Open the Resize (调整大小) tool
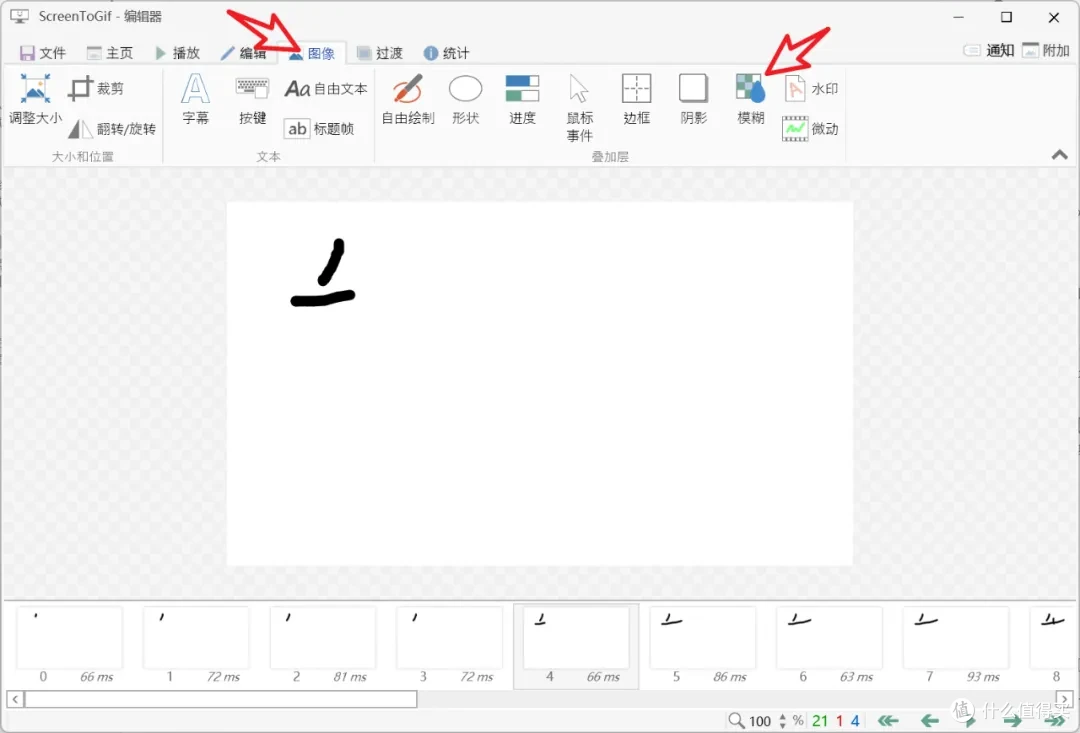 (35, 100)
